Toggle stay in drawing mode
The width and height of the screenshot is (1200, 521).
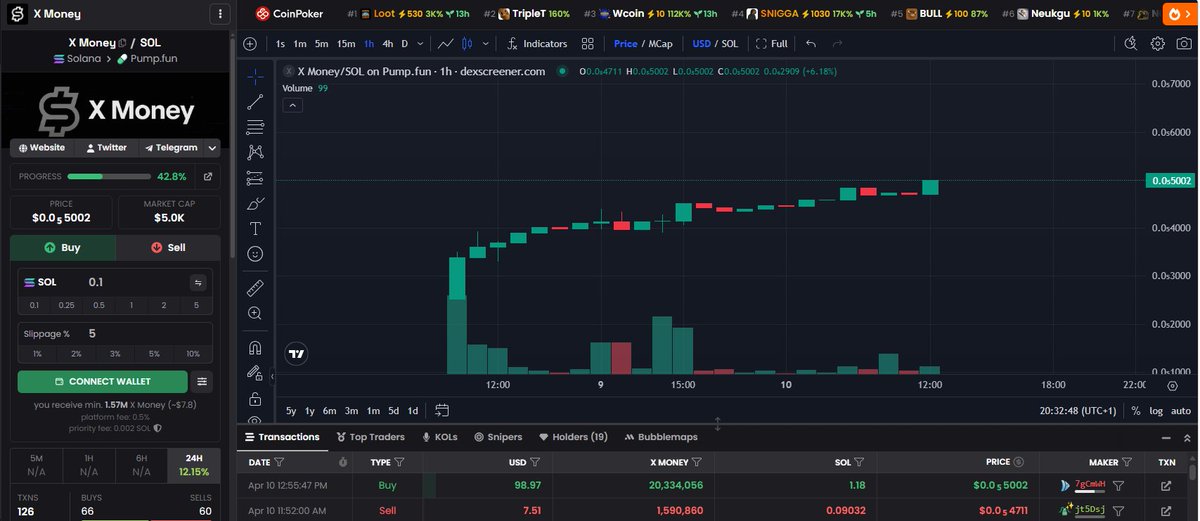pos(255,373)
